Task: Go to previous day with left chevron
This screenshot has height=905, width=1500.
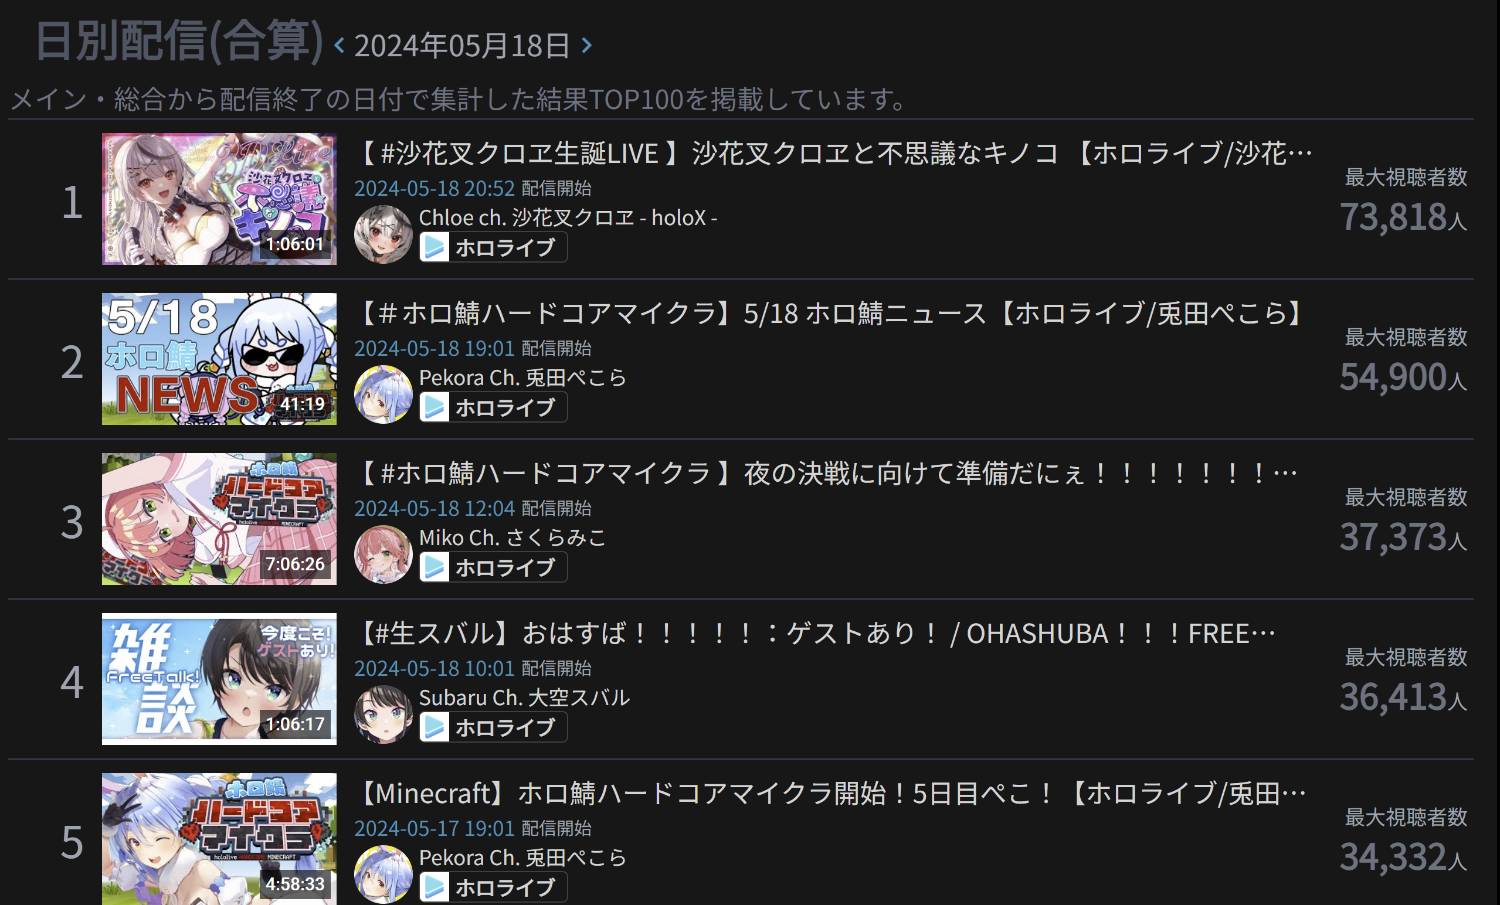Action: pyautogui.click(x=340, y=45)
